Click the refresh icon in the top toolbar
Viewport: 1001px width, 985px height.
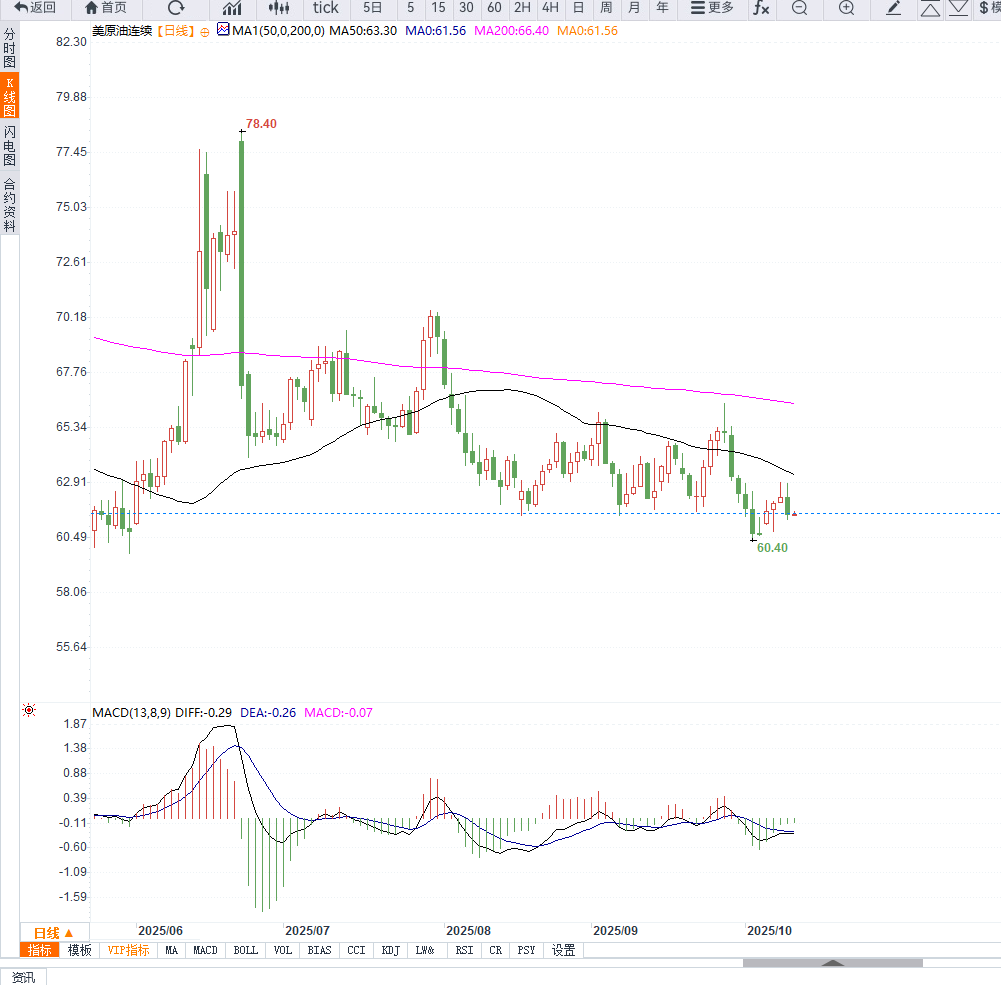coord(176,8)
